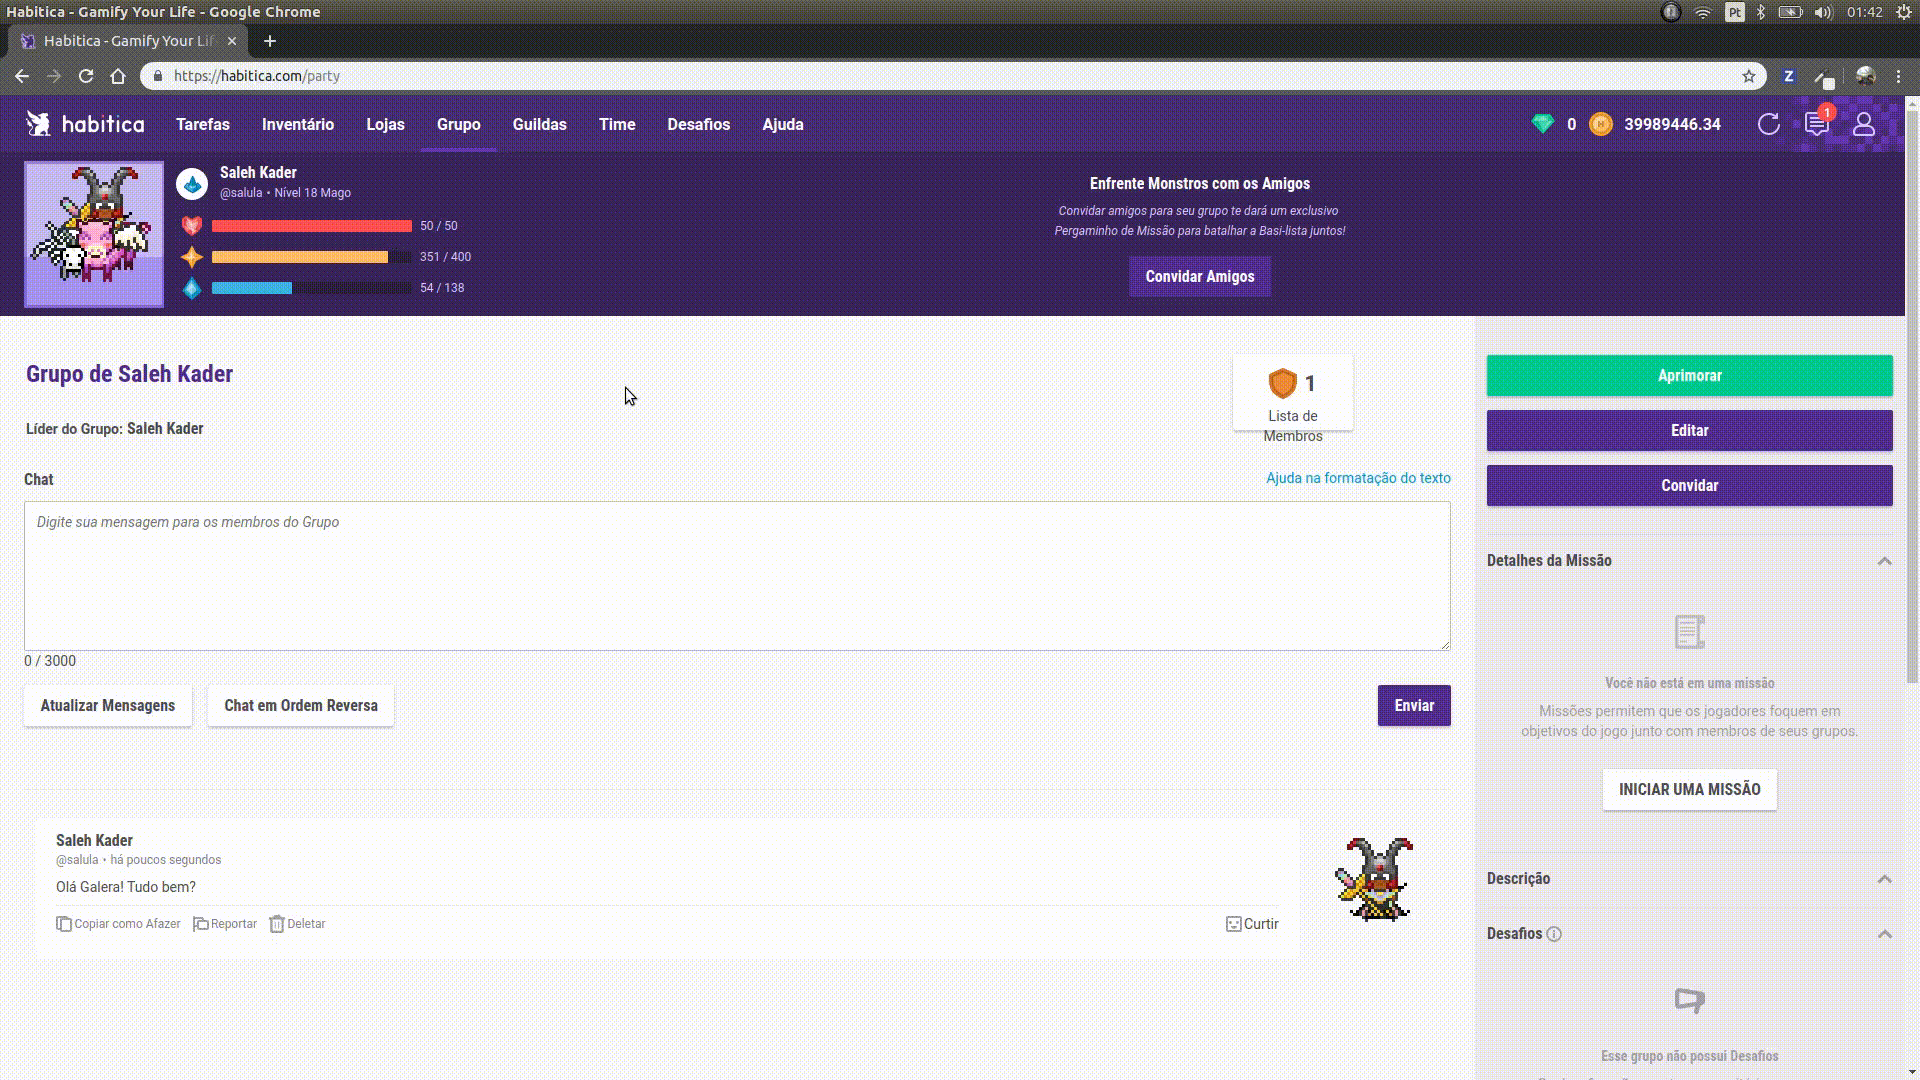Open the Time menu item

[617, 124]
